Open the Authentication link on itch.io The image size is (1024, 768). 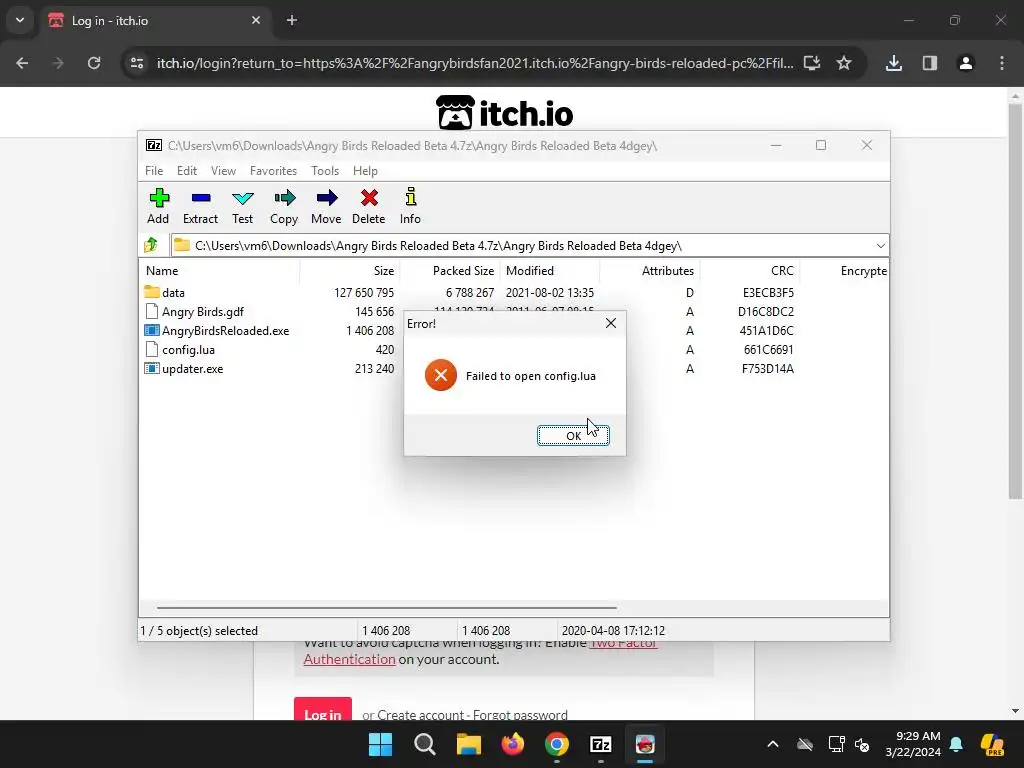pyautogui.click(x=349, y=659)
